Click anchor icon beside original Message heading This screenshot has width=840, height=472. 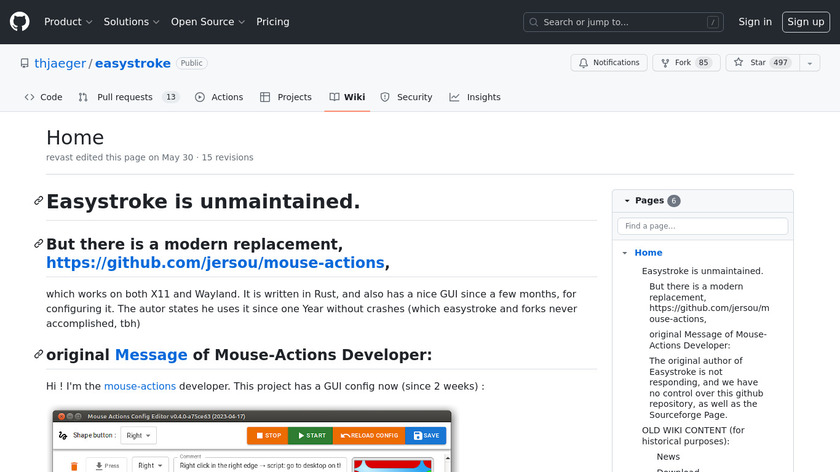pyautogui.click(x=38, y=355)
